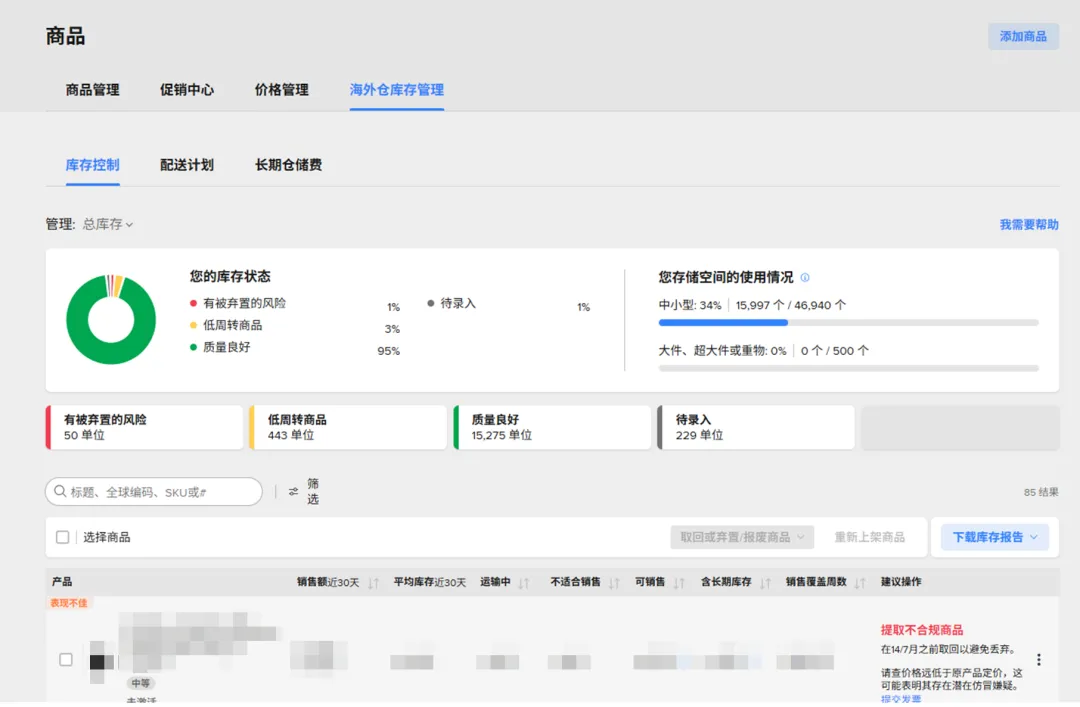The image size is (1080, 707).
Task: Select the 低周转商品 443 单位 card
Action: click(x=348, y=427)
